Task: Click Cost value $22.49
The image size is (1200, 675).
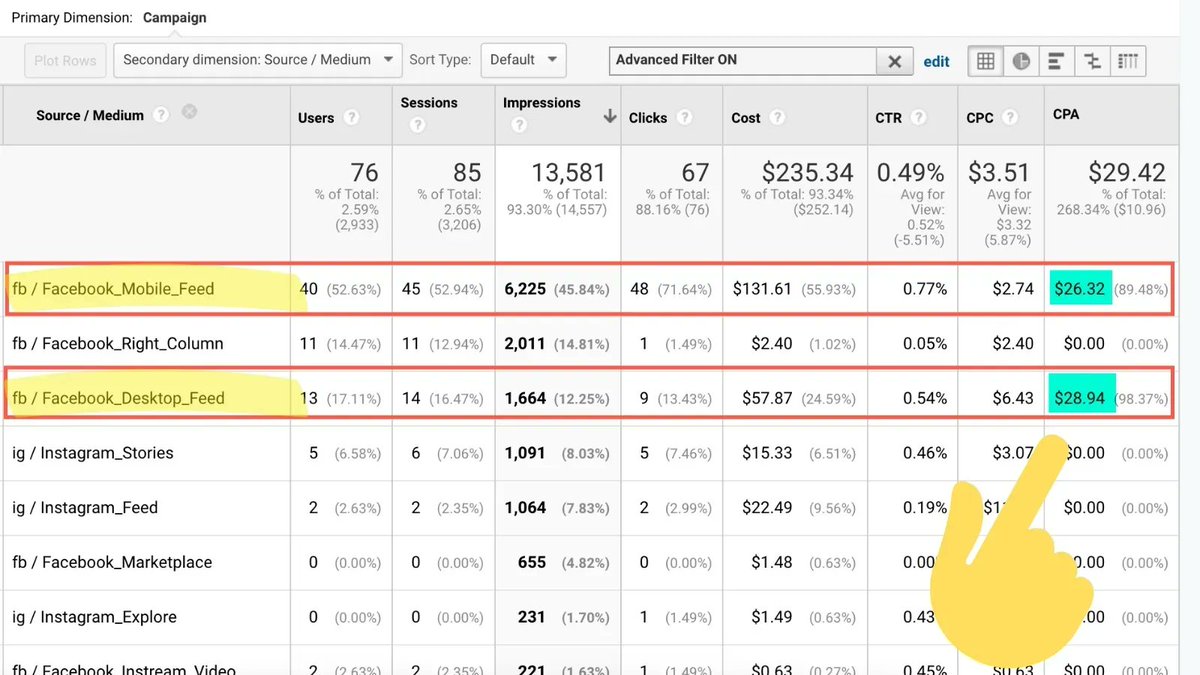Action: (767, 508)
